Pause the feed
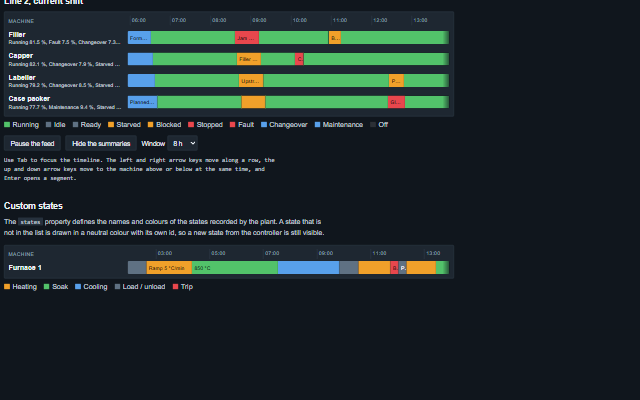 click(x=32, y=143)
